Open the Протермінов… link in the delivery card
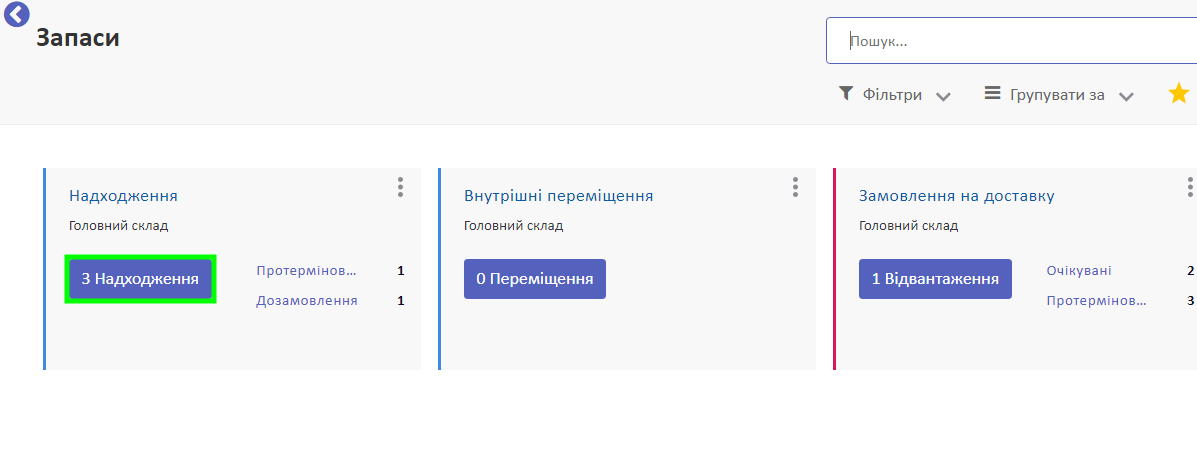This screenshot has width=1197, height=472. coord(1096,301)
